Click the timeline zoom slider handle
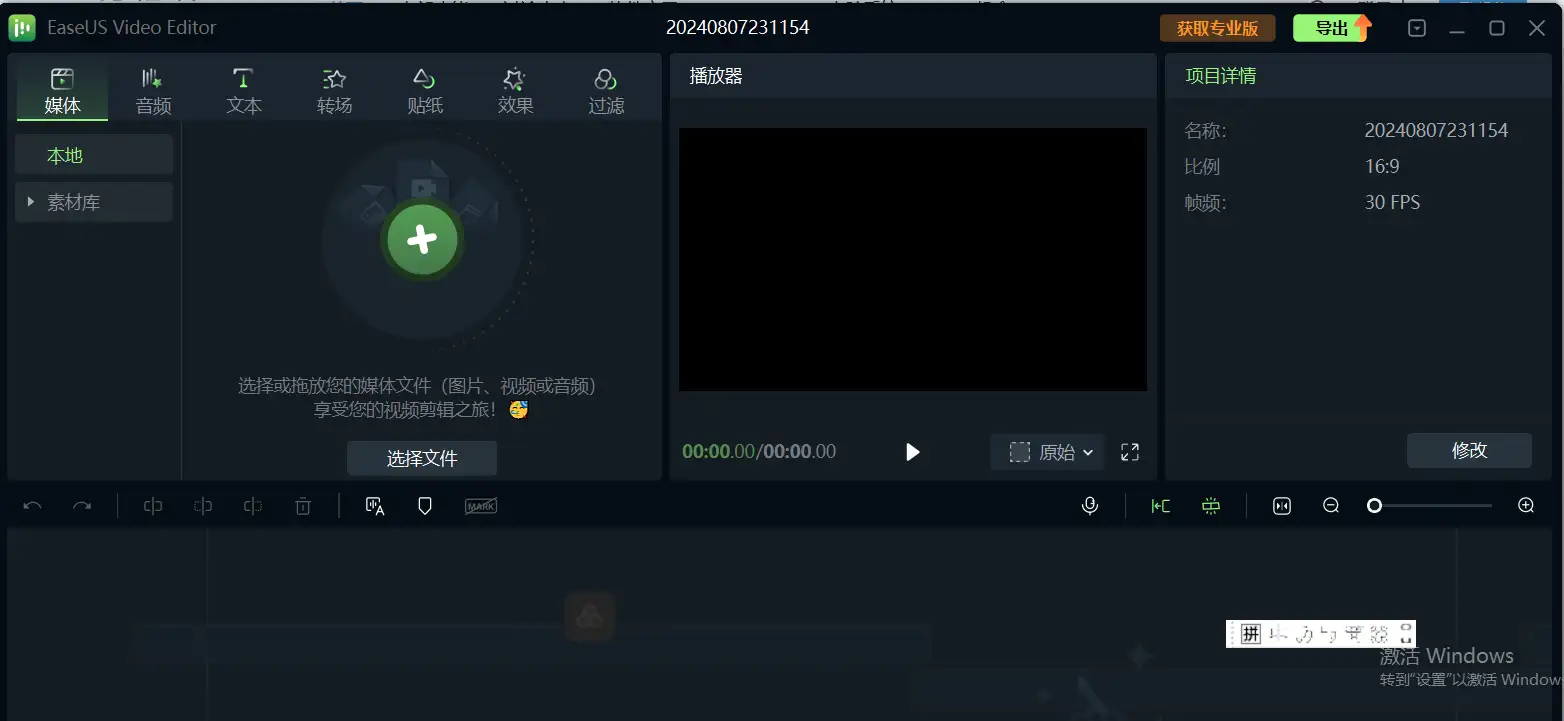Screen dimensions: 1564x721 tap(1375, 506)
